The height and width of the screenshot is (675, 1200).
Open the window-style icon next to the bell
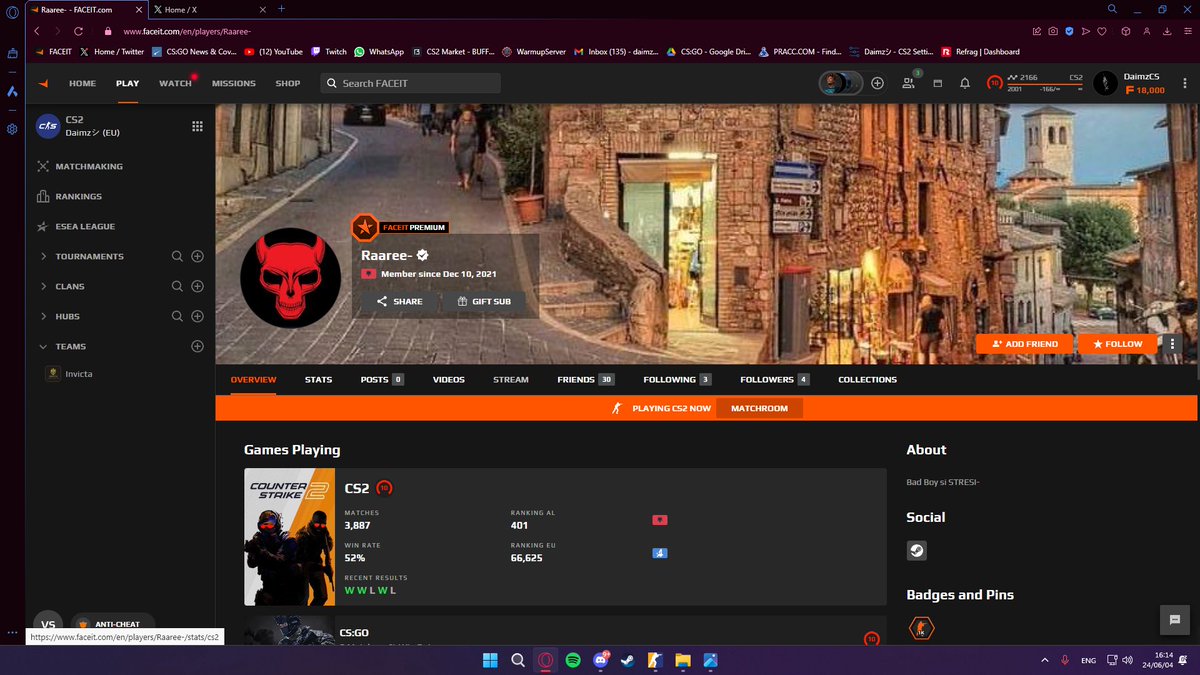coord(937,83)
